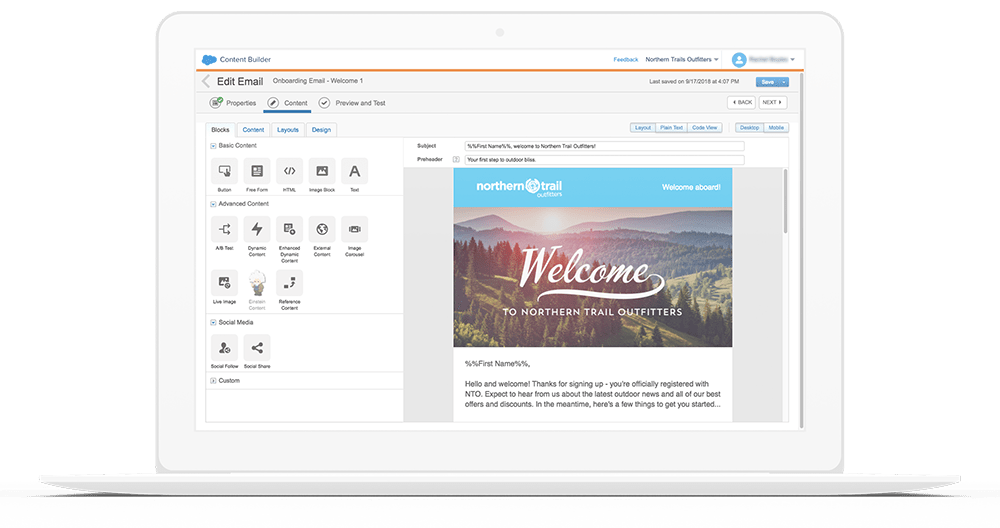The height and width of the screenshot is (528, 1000).
Task: Open the Feedback link
Action: (626, 59)
